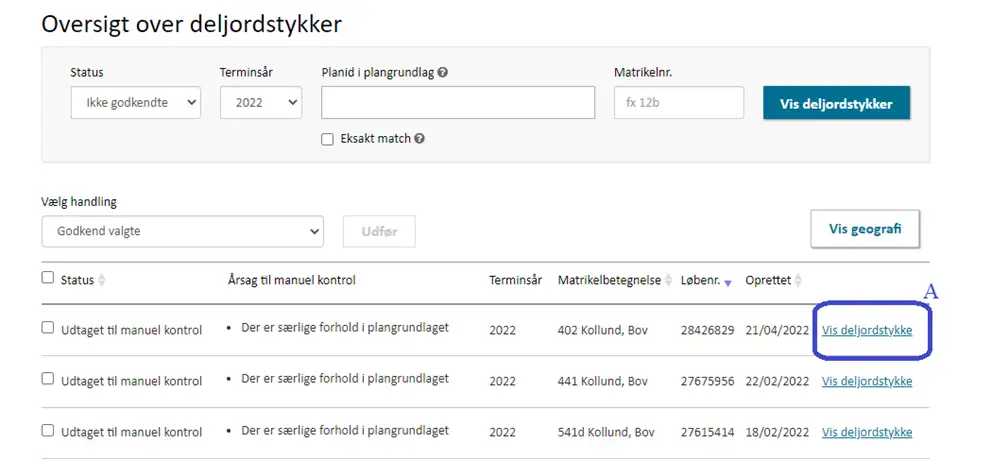
Task: Enable the Eksakt match checkbox
Action: (327, 139)
